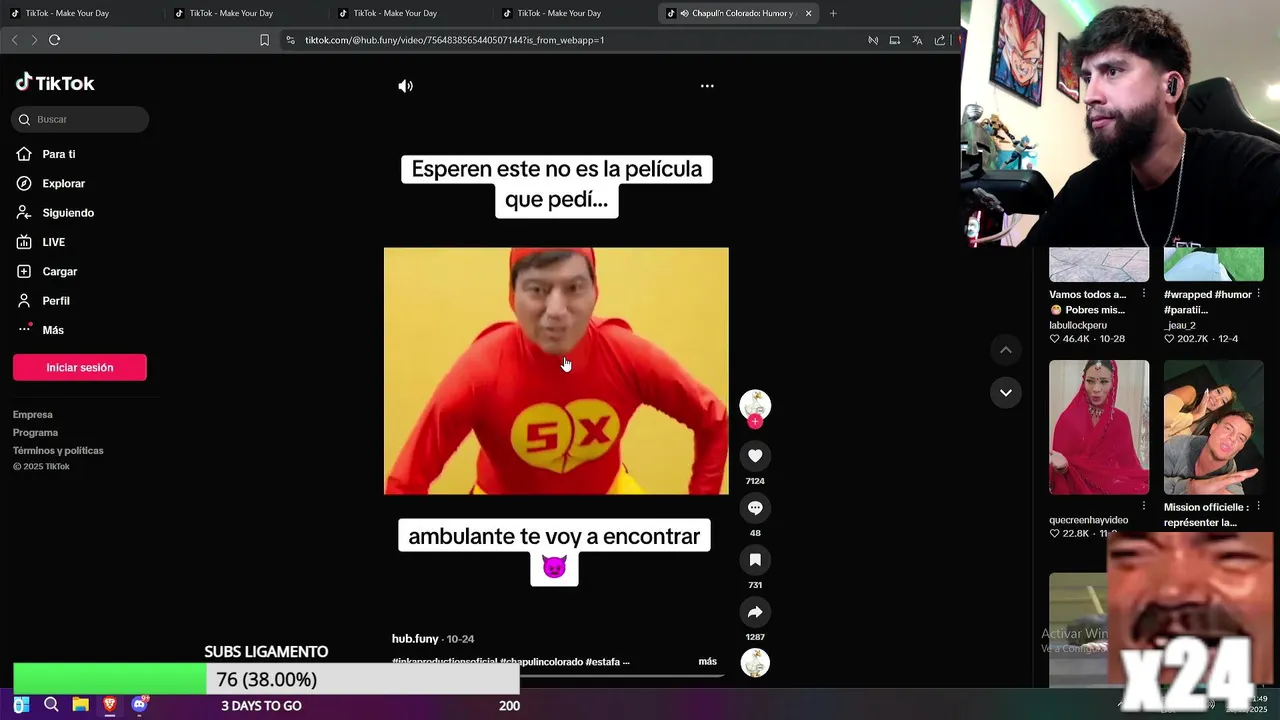Share the video with the arrow icon

click(755, 612)
